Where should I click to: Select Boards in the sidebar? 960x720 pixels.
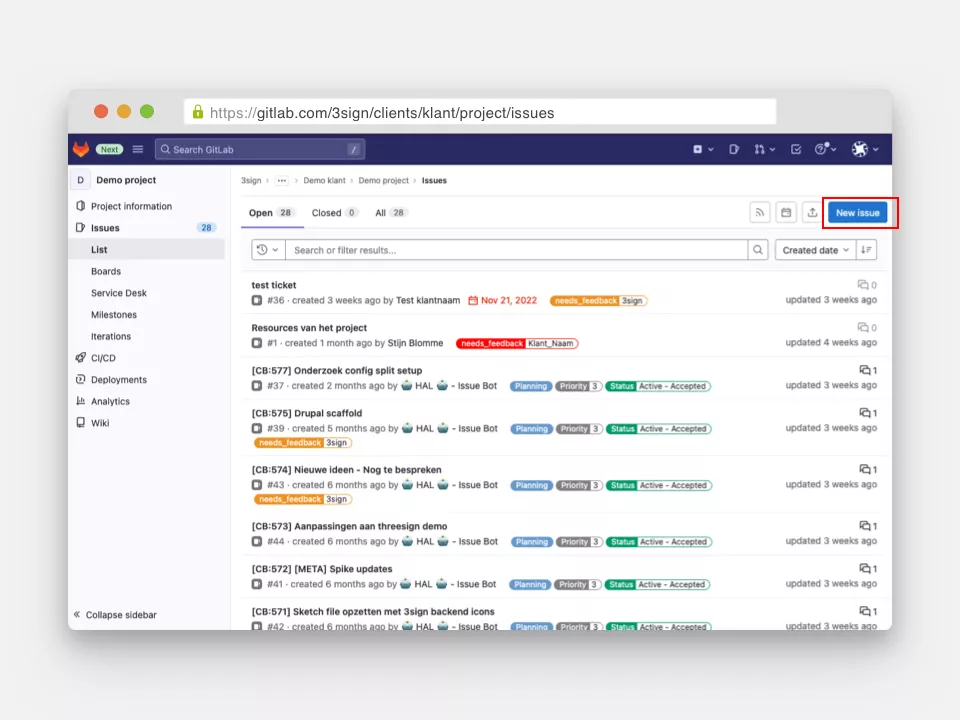(x=106, y=271)
